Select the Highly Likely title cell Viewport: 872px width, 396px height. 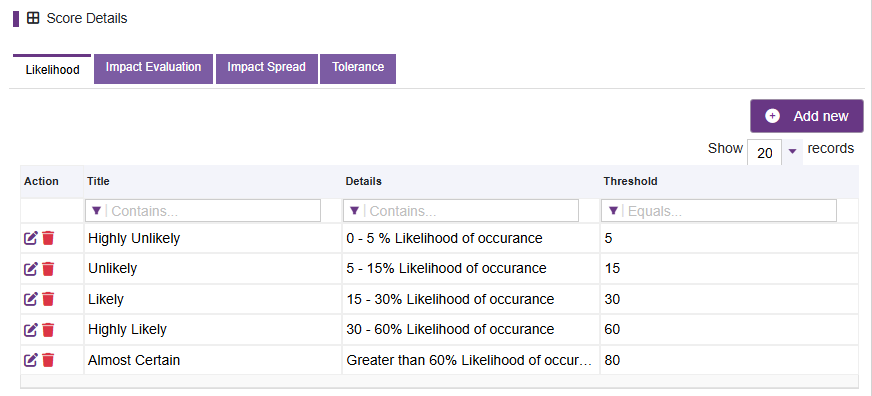(213, 330)
